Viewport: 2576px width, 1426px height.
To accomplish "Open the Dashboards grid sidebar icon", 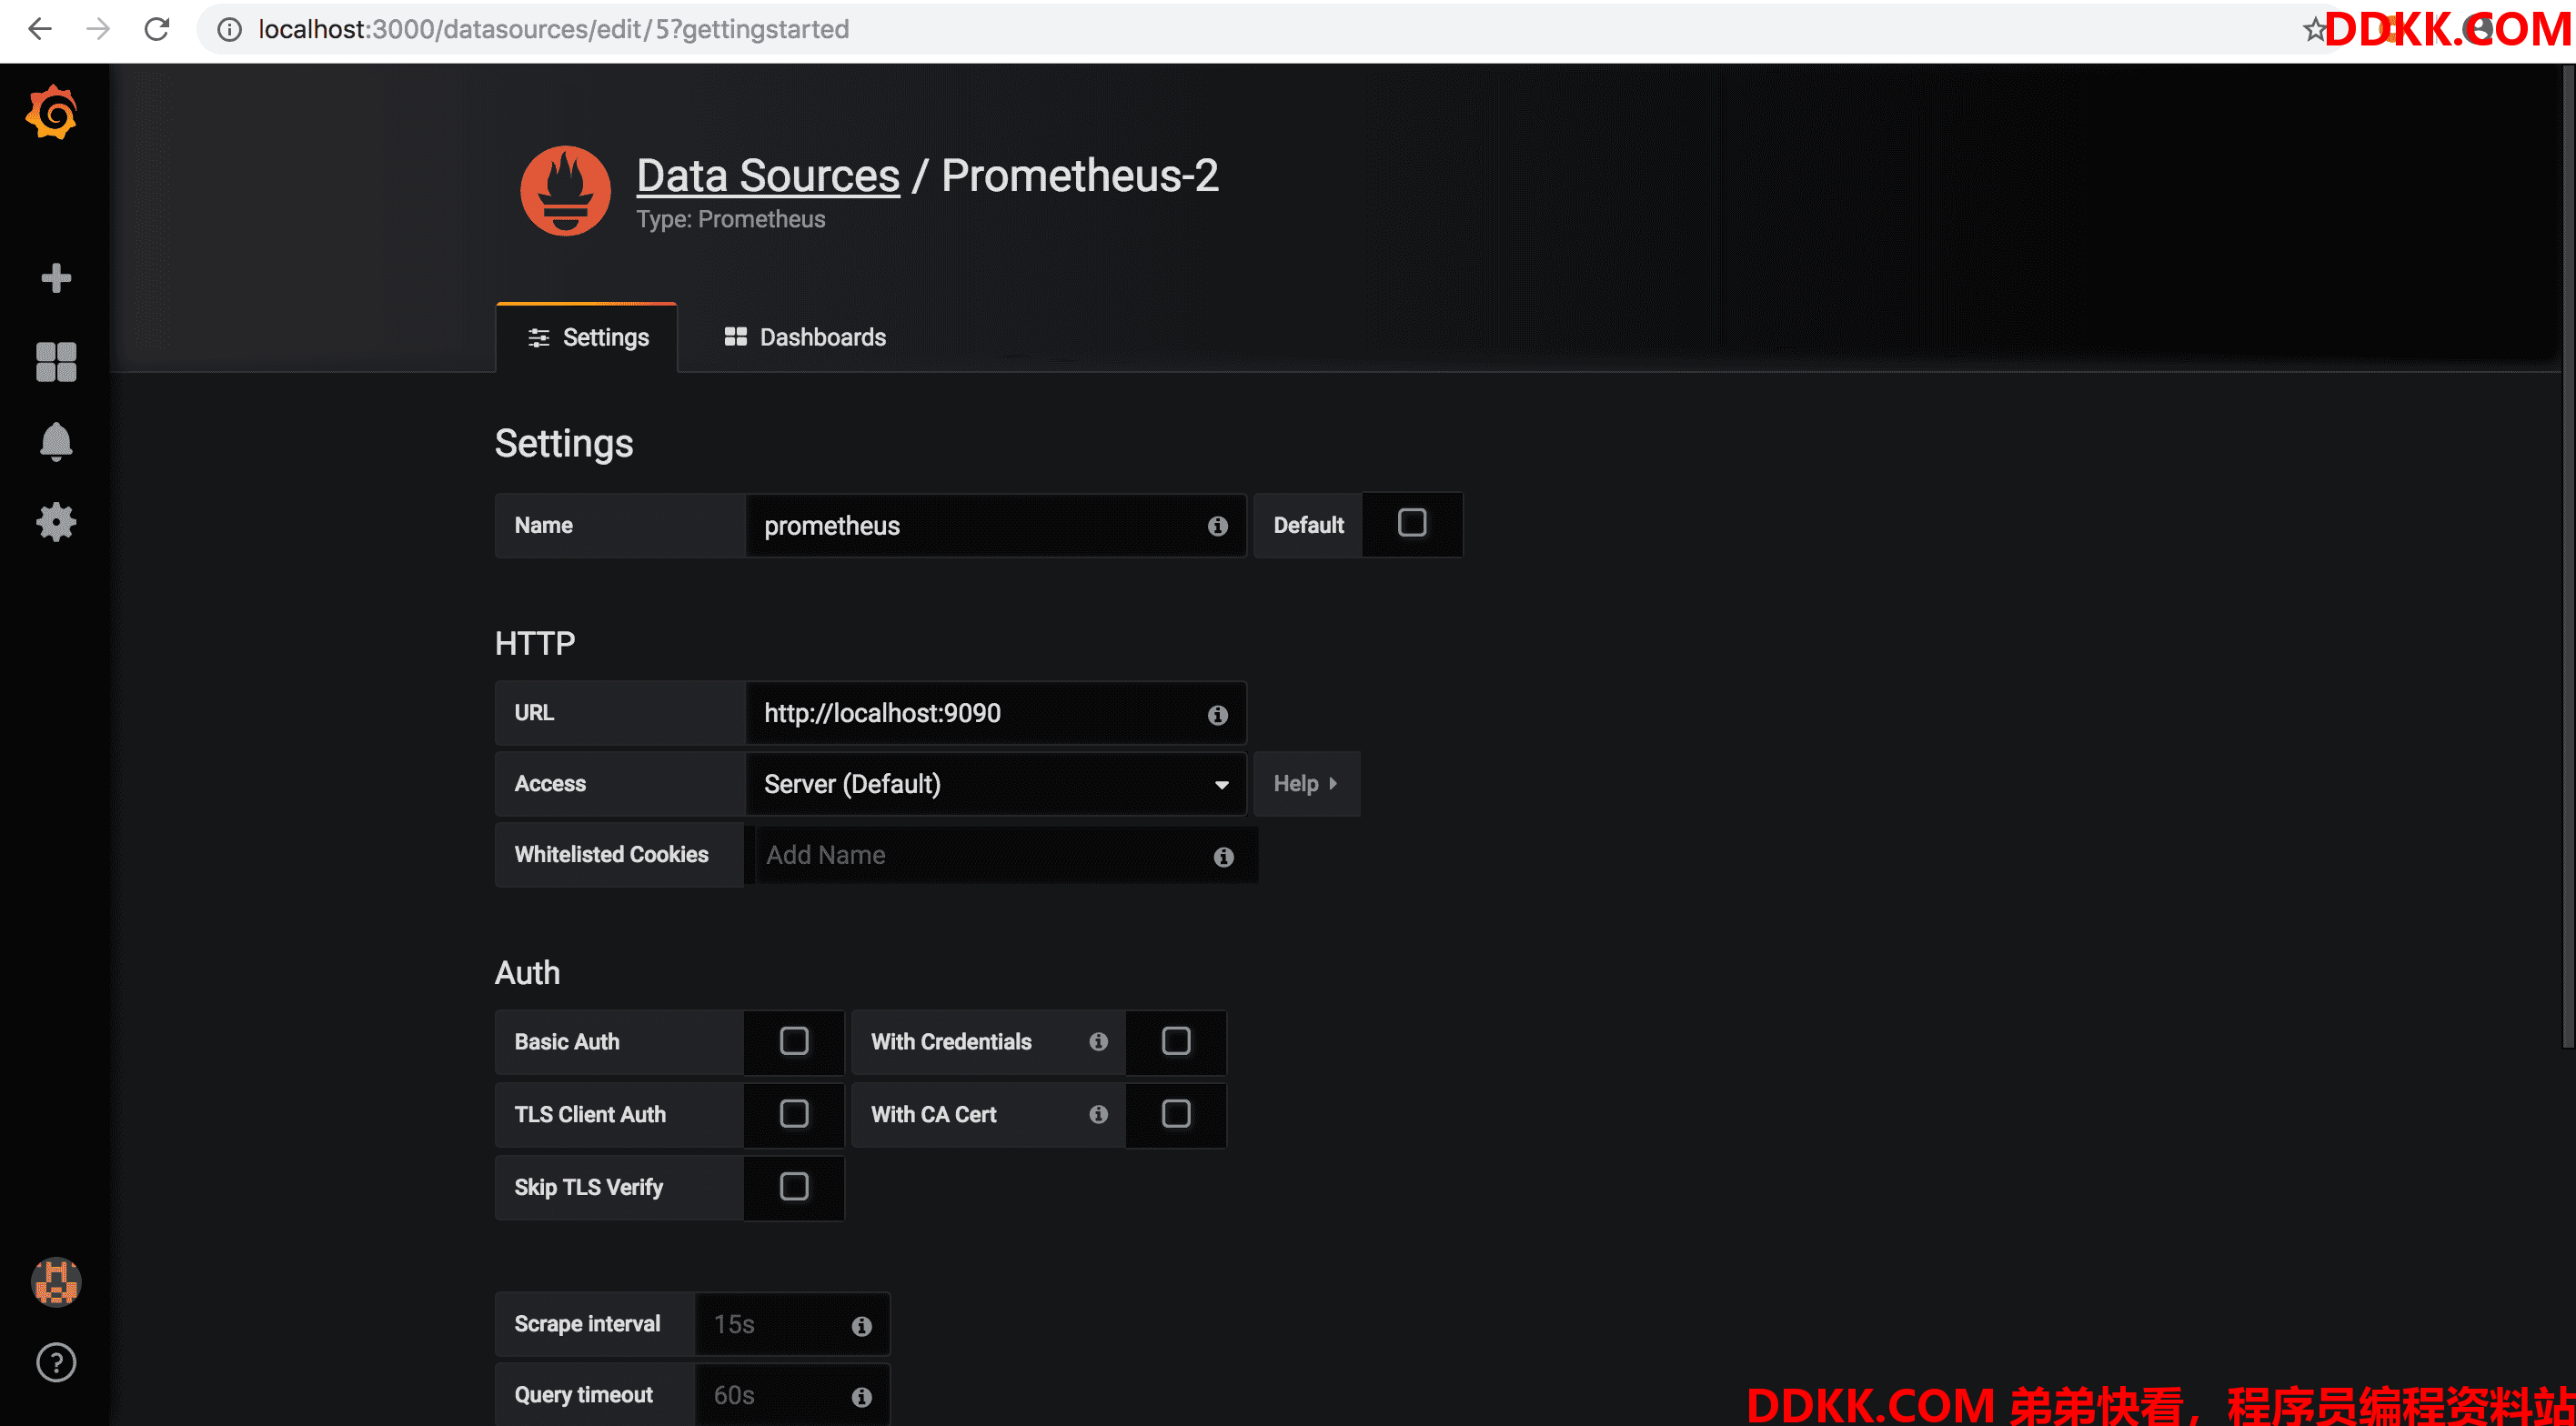I will (56, 362).
